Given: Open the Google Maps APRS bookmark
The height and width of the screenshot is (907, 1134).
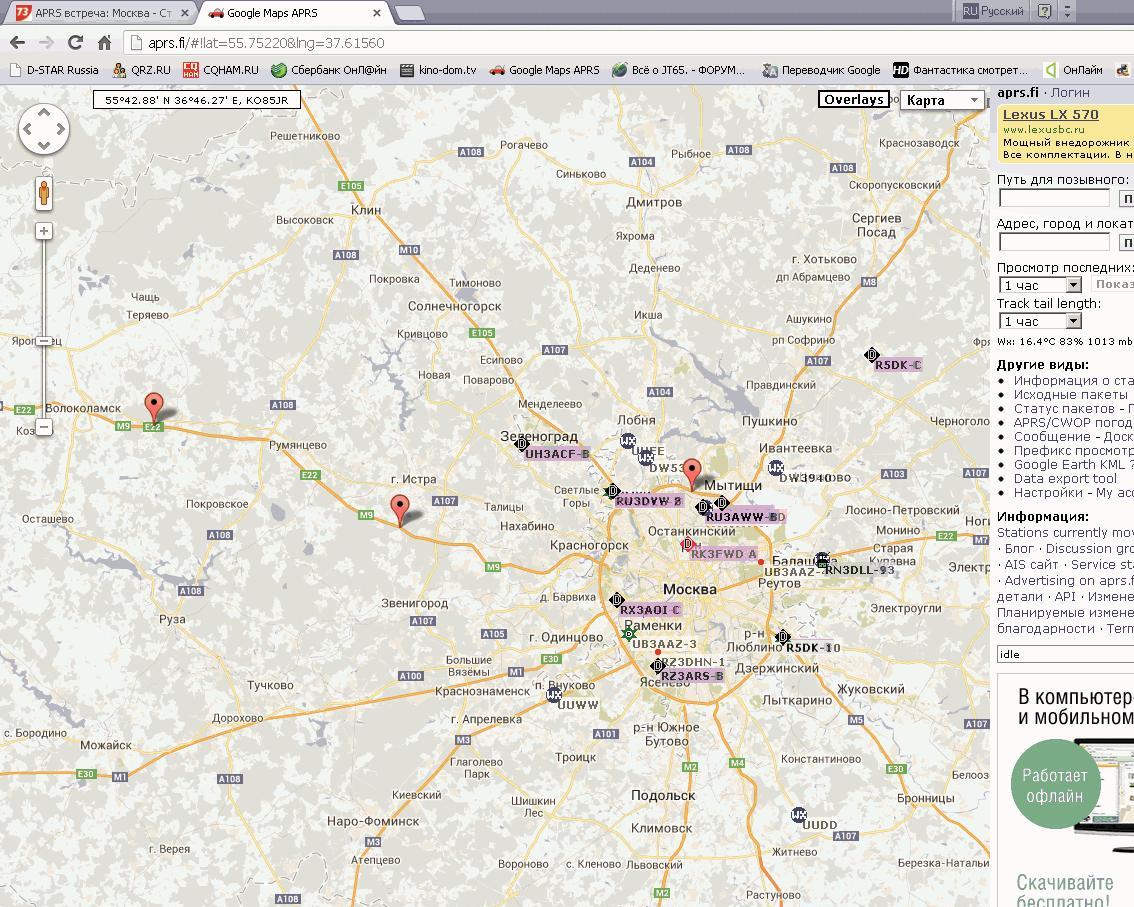Looking at the screenshot, I should pyautogui.click(x=545, y=70).
